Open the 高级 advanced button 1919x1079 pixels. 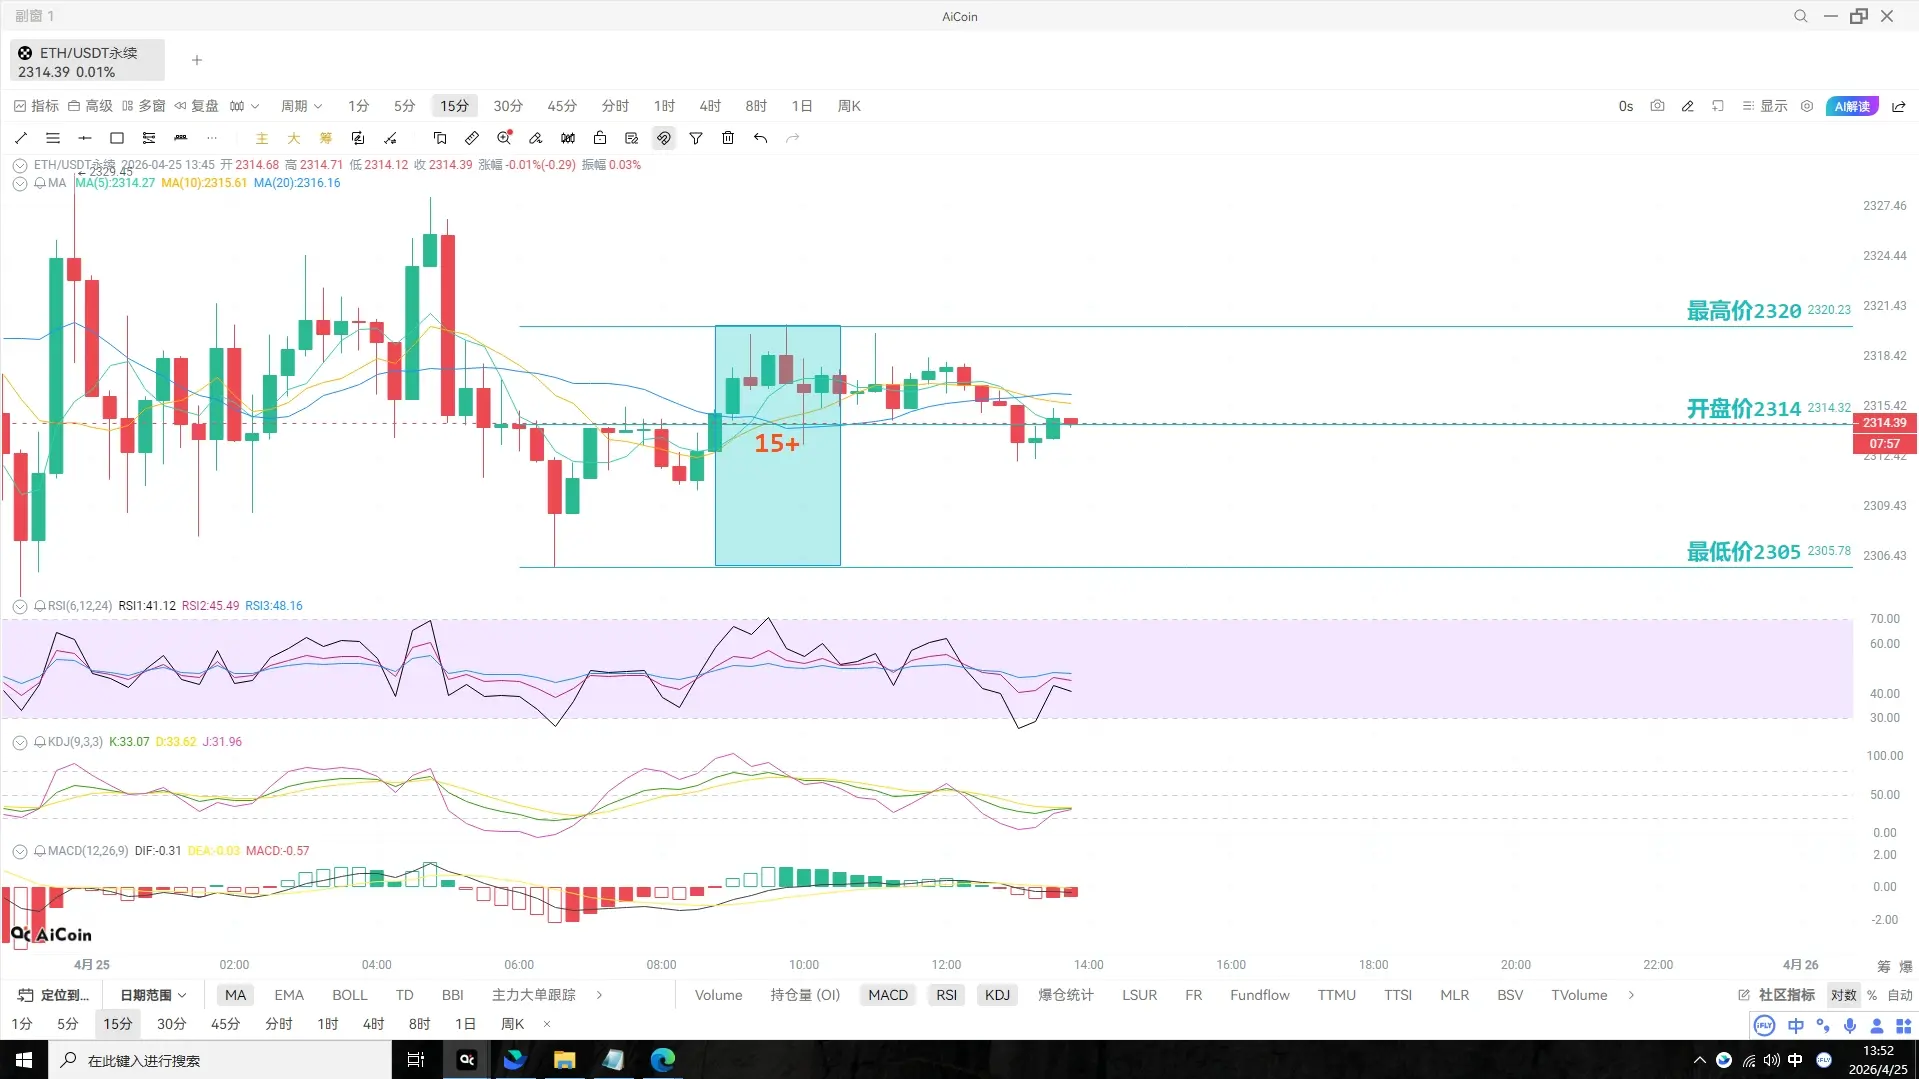90,106
